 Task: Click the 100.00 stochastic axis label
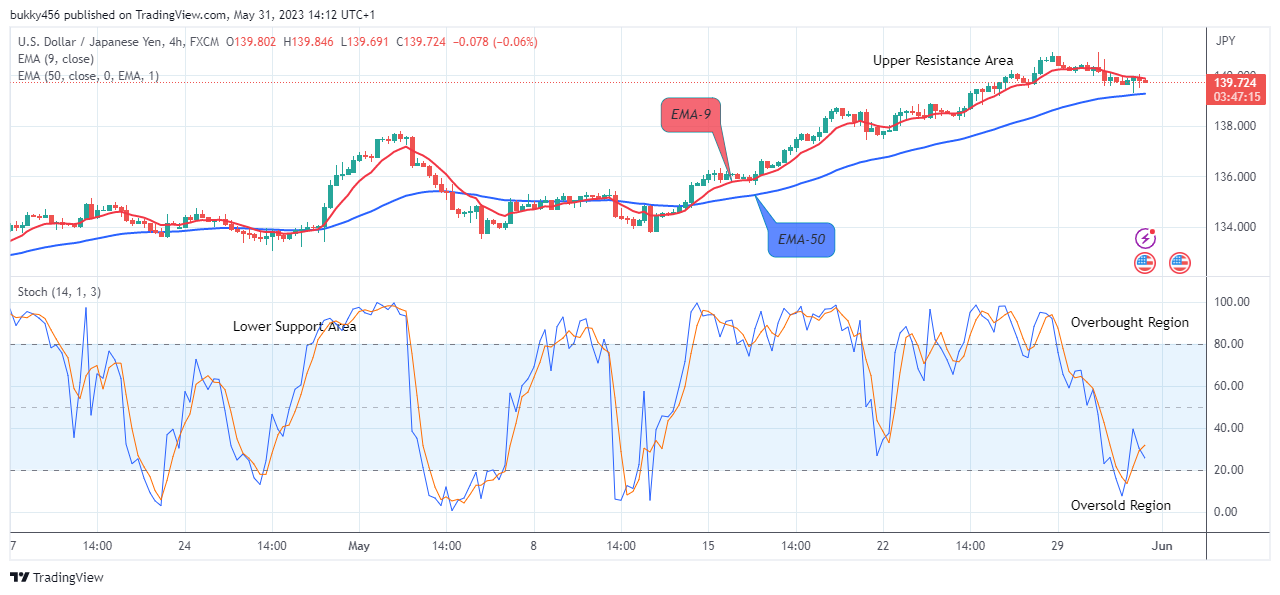pyautogui.click(x=1234, y=302)
